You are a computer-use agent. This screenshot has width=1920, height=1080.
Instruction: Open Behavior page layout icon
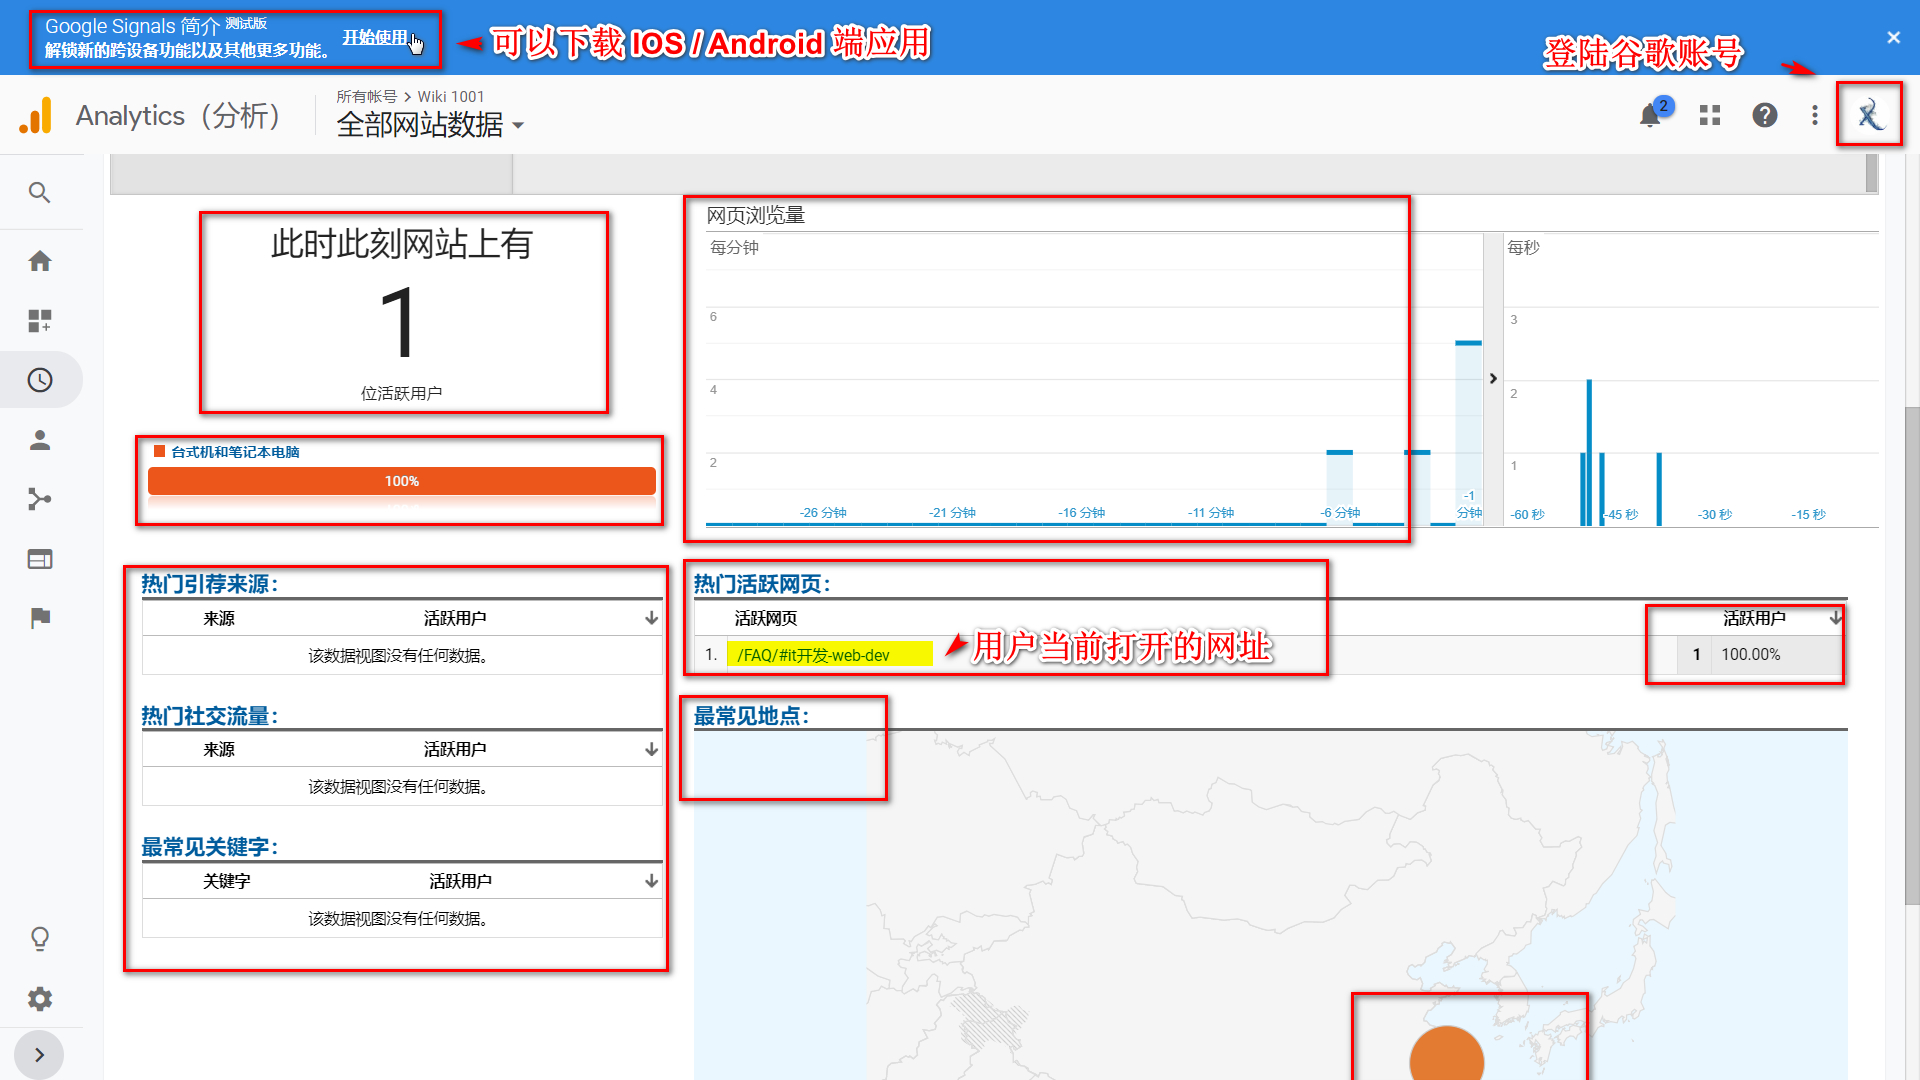(x=40, y=559)
